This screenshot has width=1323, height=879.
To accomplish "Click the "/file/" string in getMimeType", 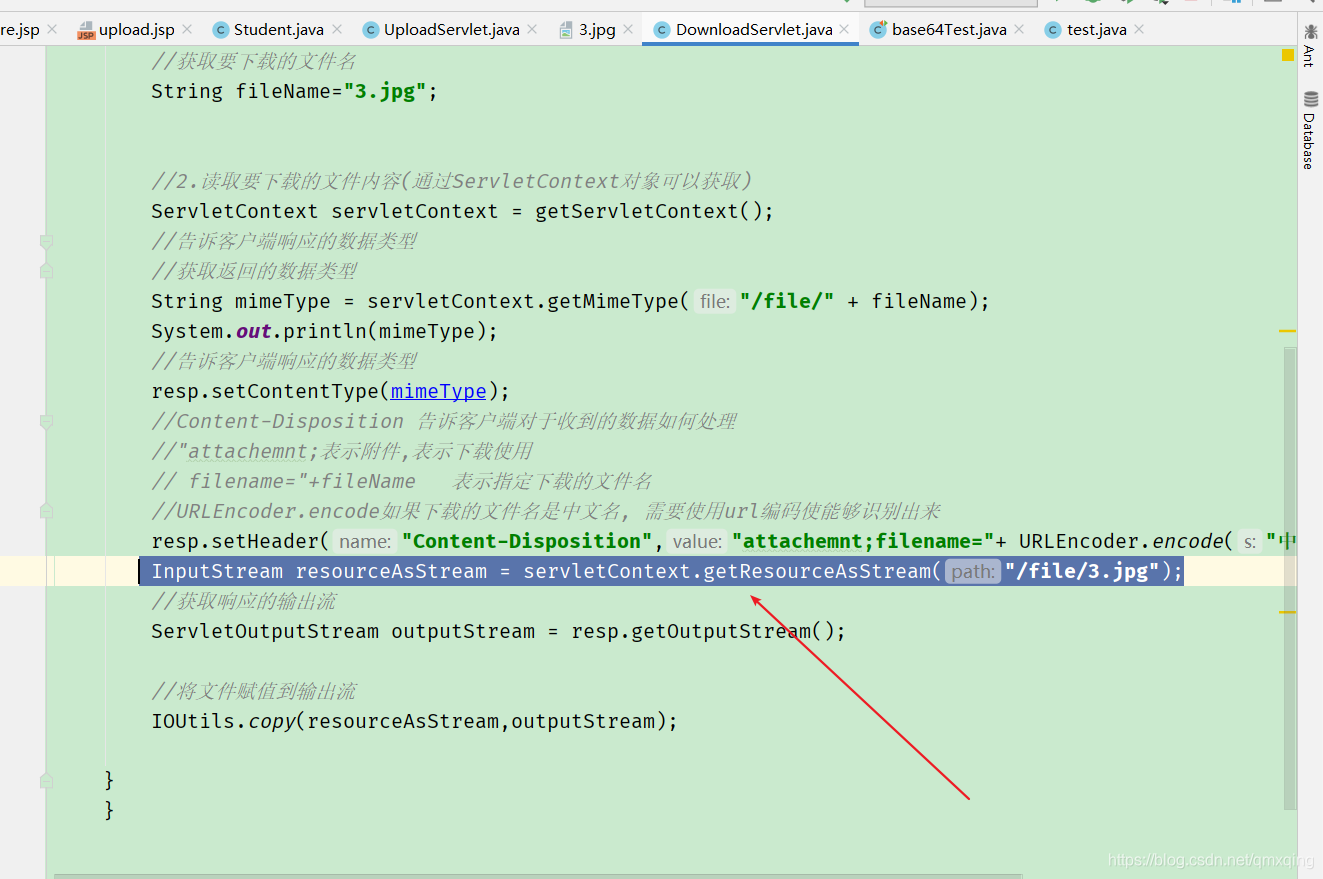I will (x=787, y=301).
